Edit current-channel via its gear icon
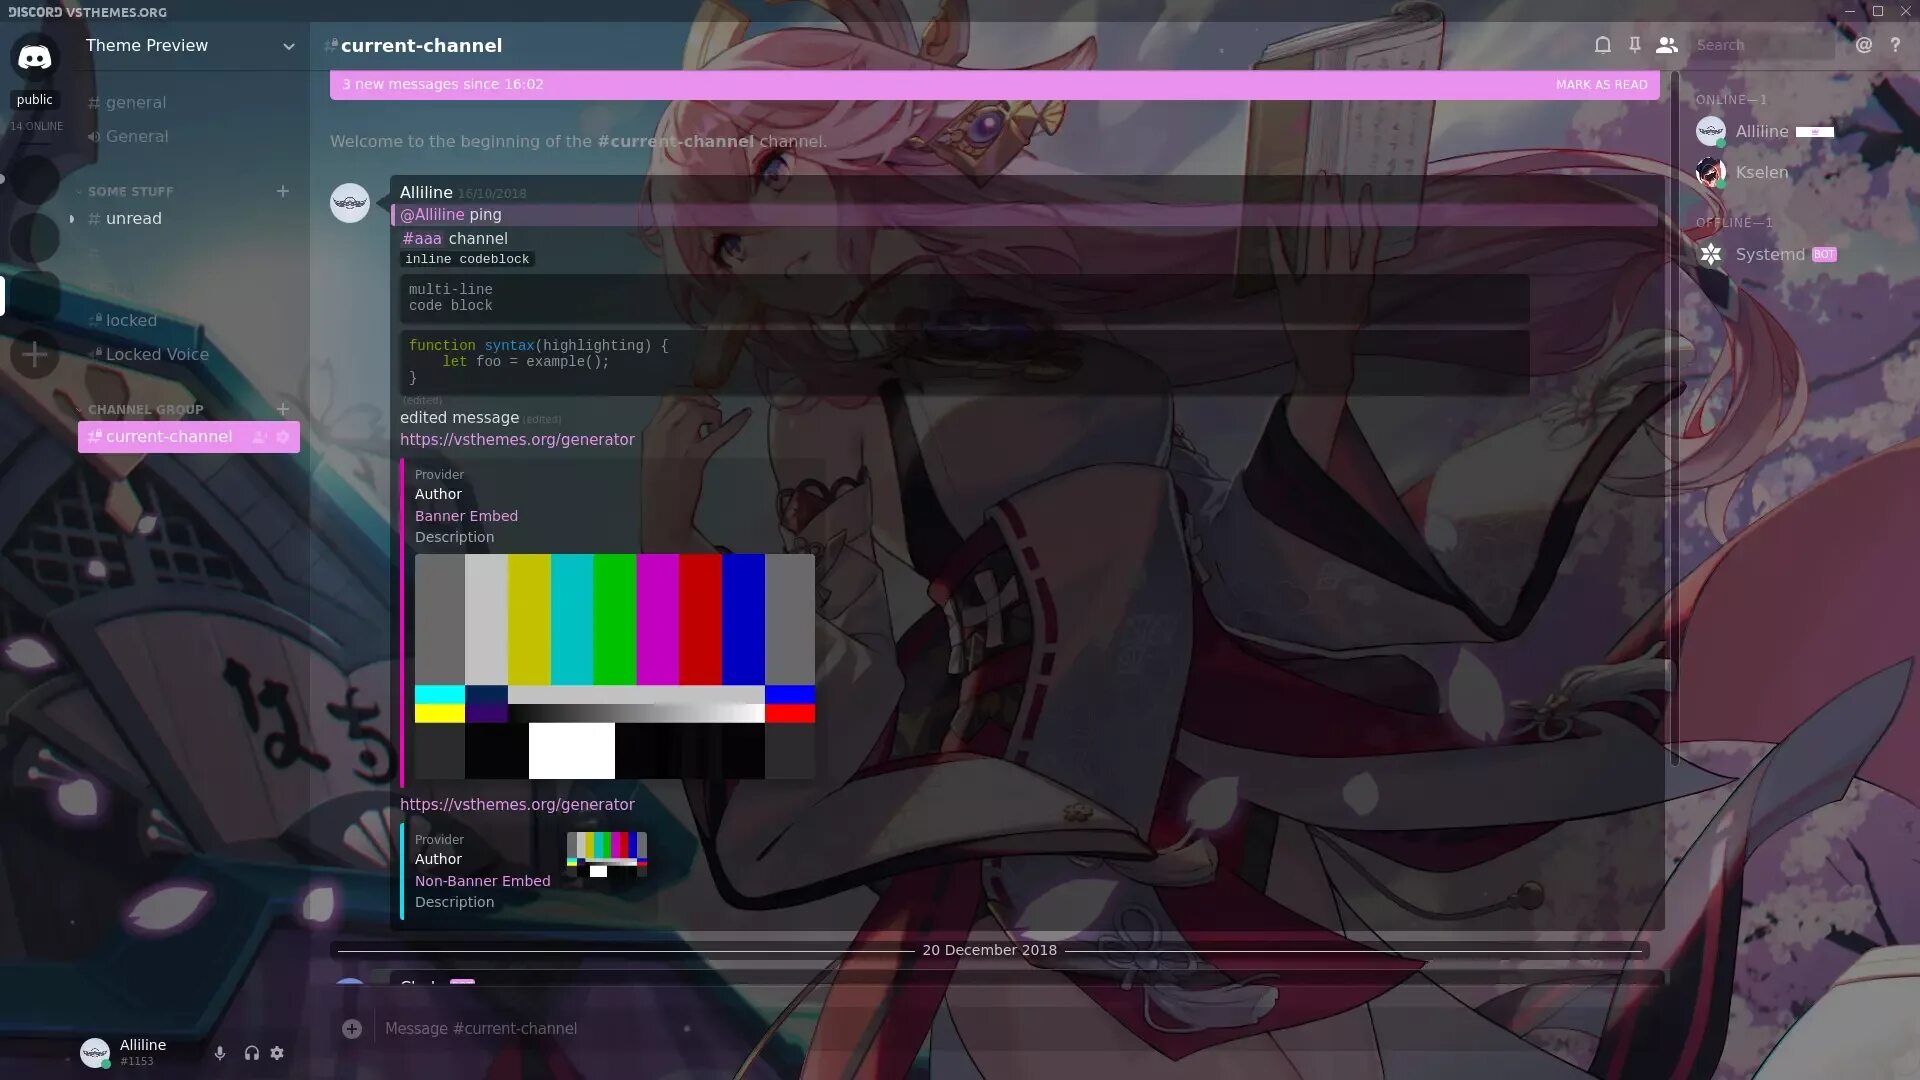Screen dimensions: 1920x1080 click(x=282, y=437)
